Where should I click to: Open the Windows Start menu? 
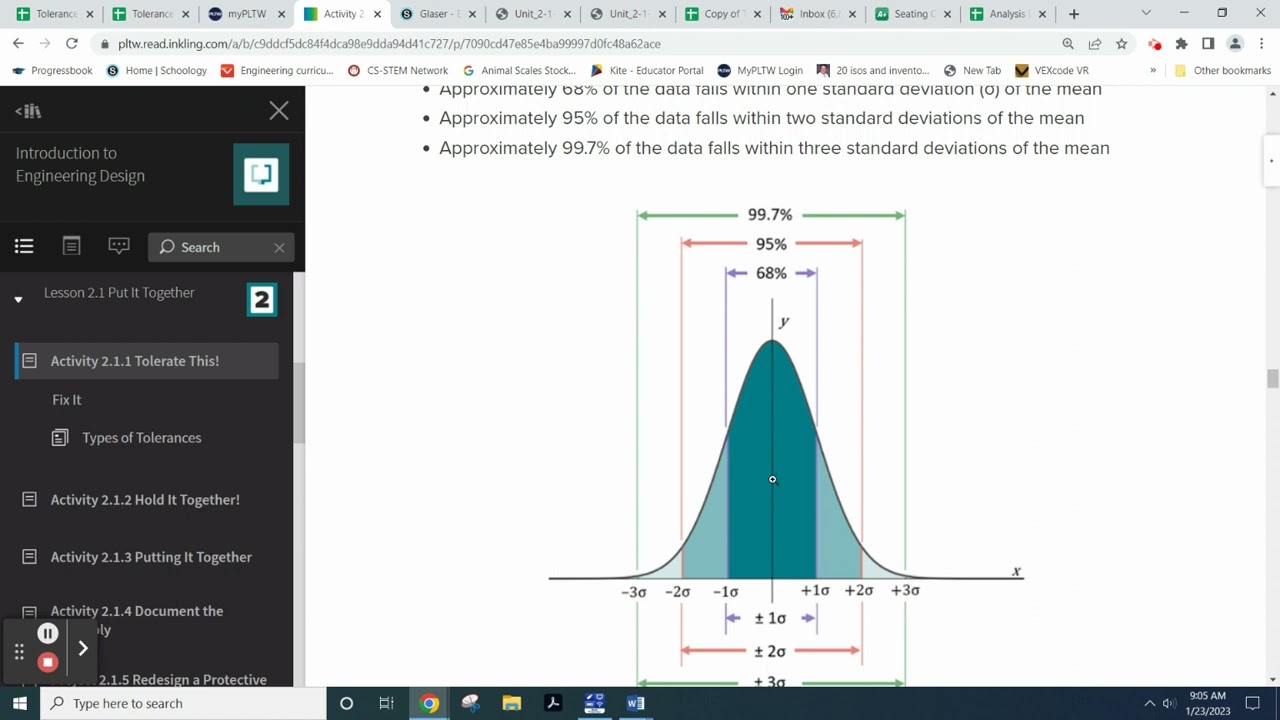coord(20,703)
